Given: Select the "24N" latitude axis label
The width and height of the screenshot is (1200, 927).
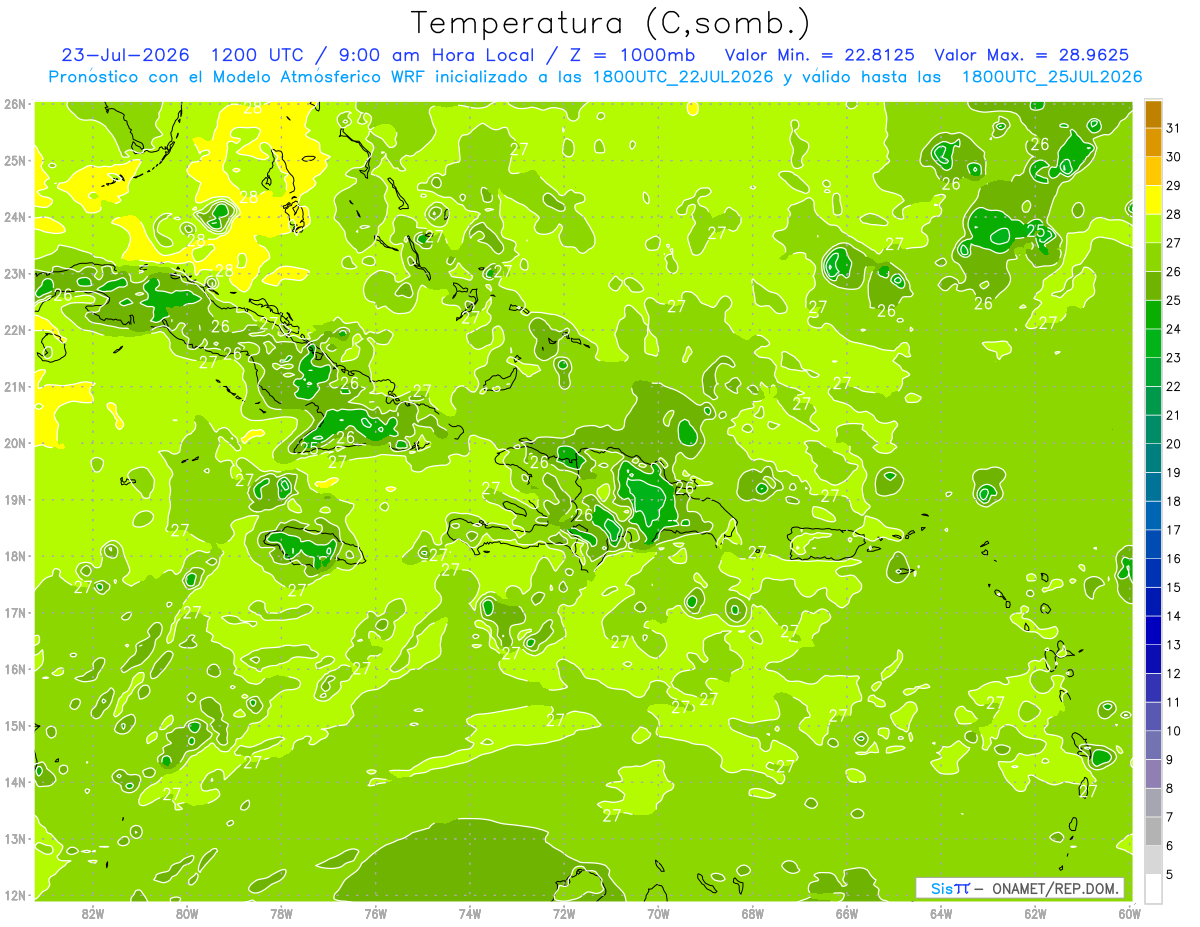Looking at the screenshot, I should point(15,217).
